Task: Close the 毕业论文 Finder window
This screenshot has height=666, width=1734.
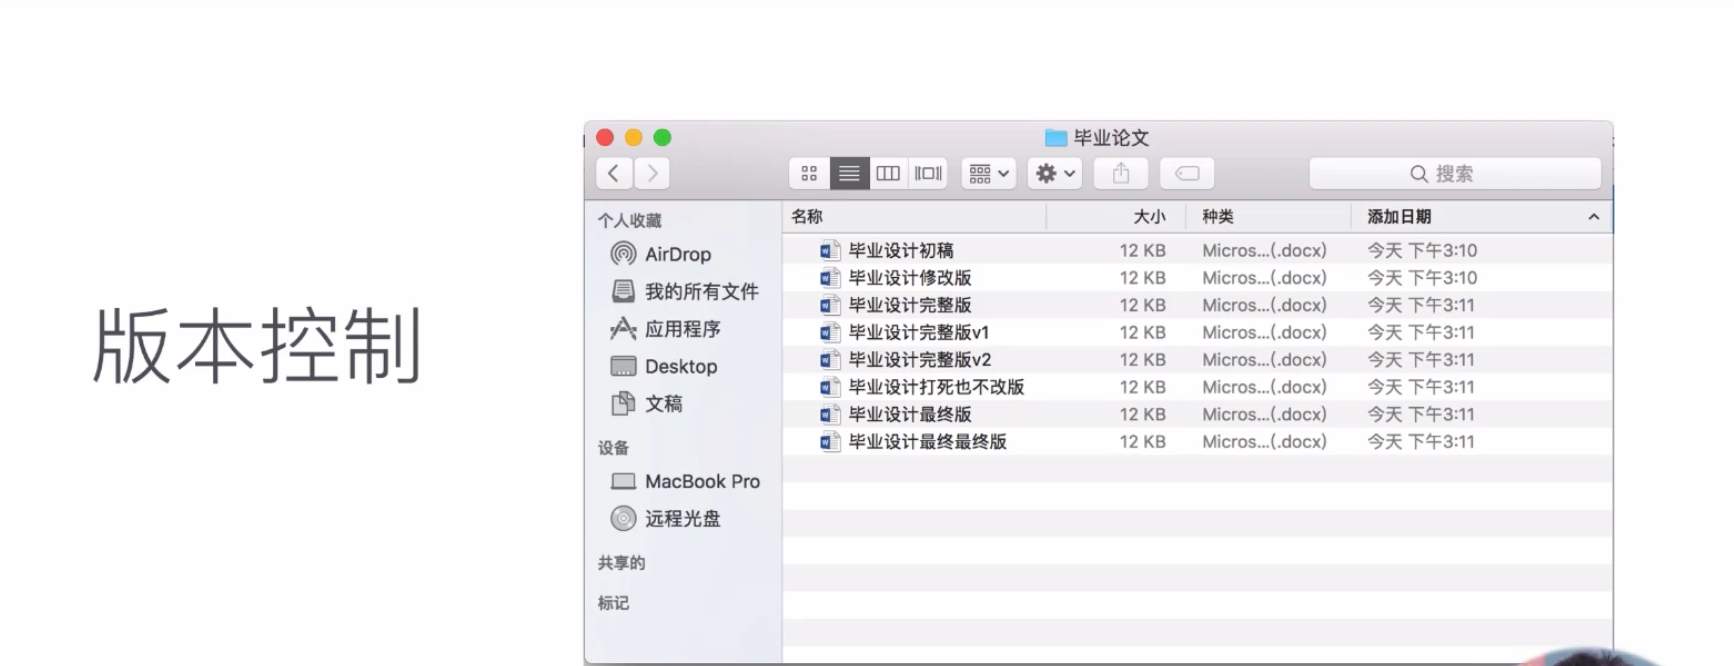Action: 605,137
